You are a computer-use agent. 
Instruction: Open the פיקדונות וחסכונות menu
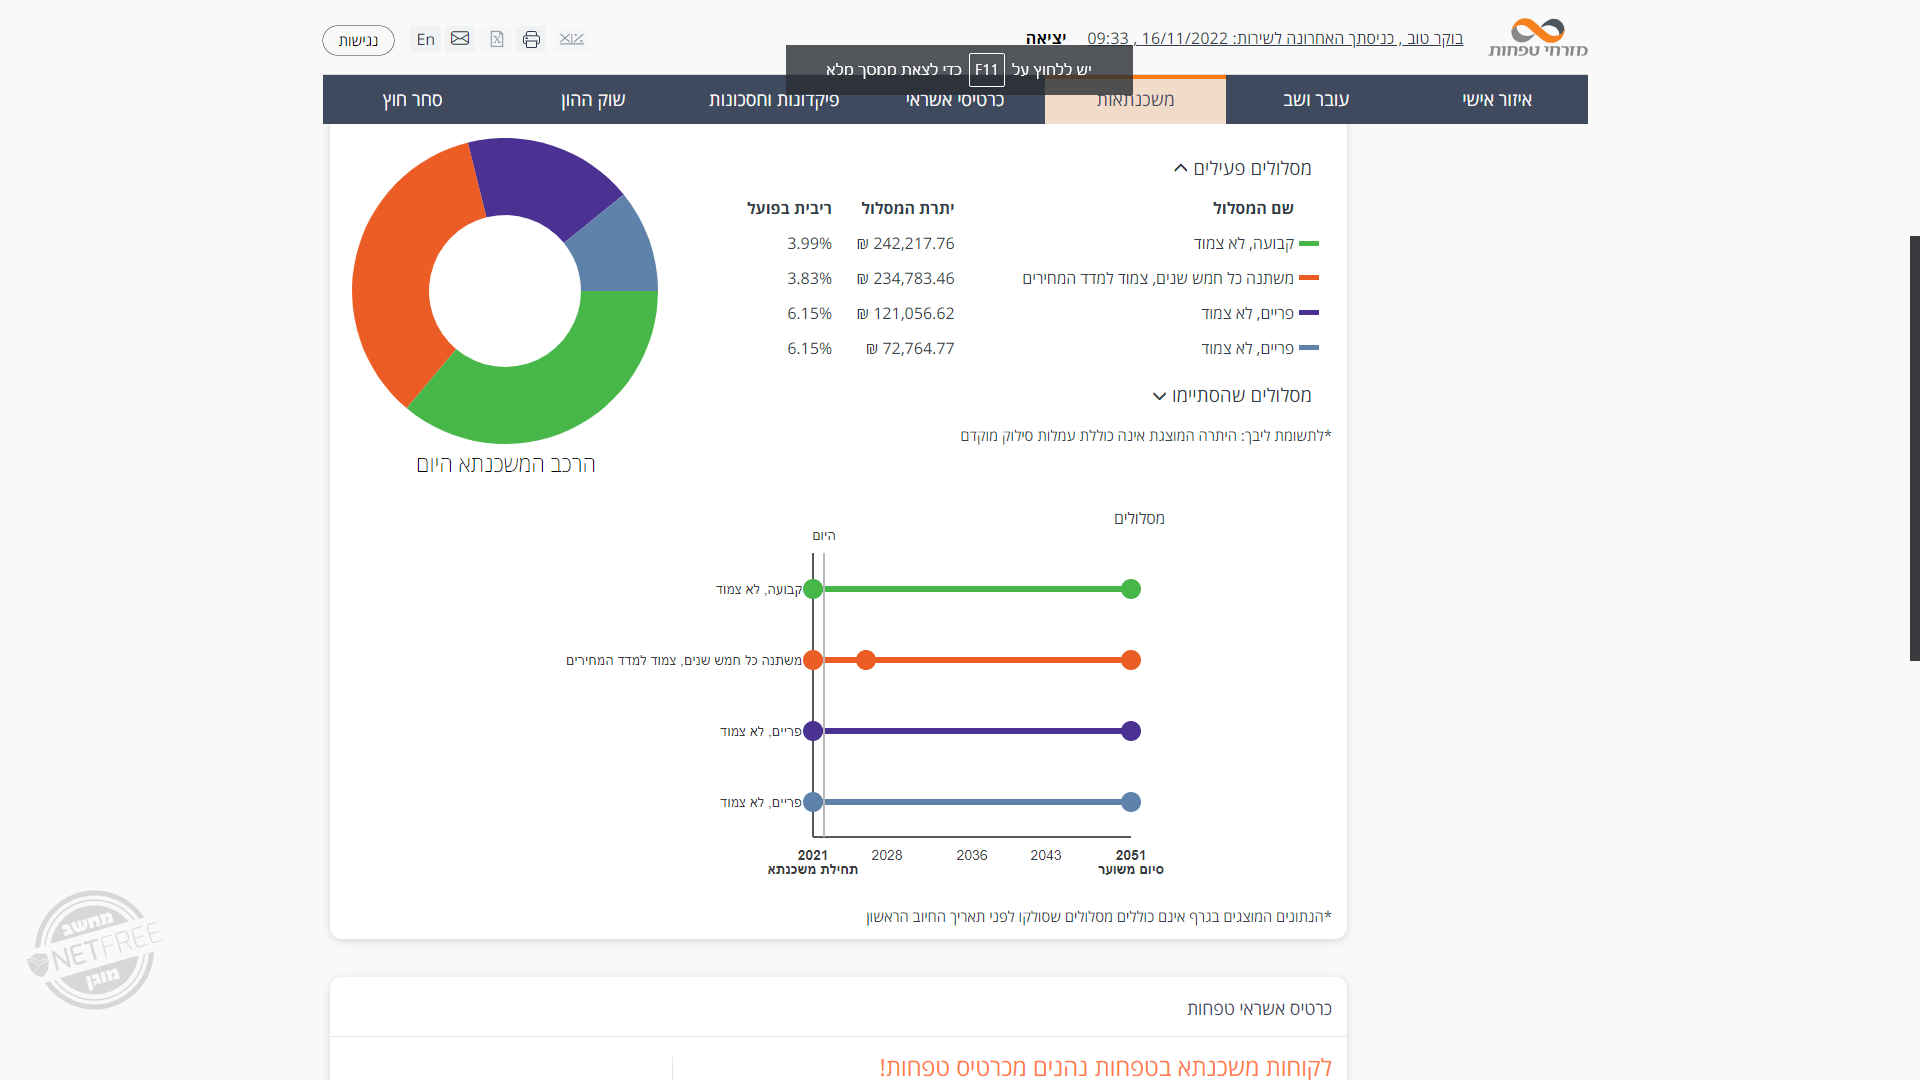point(774,100)
